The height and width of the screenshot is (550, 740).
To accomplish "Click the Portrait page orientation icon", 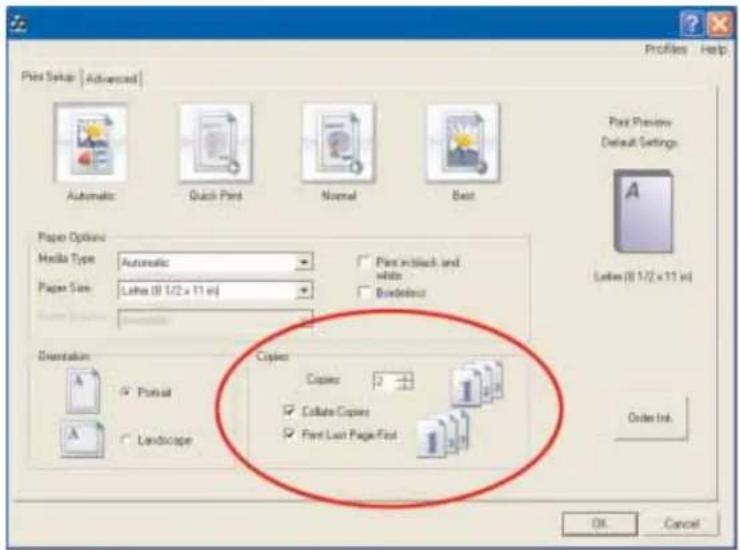I will click(83, 391).
